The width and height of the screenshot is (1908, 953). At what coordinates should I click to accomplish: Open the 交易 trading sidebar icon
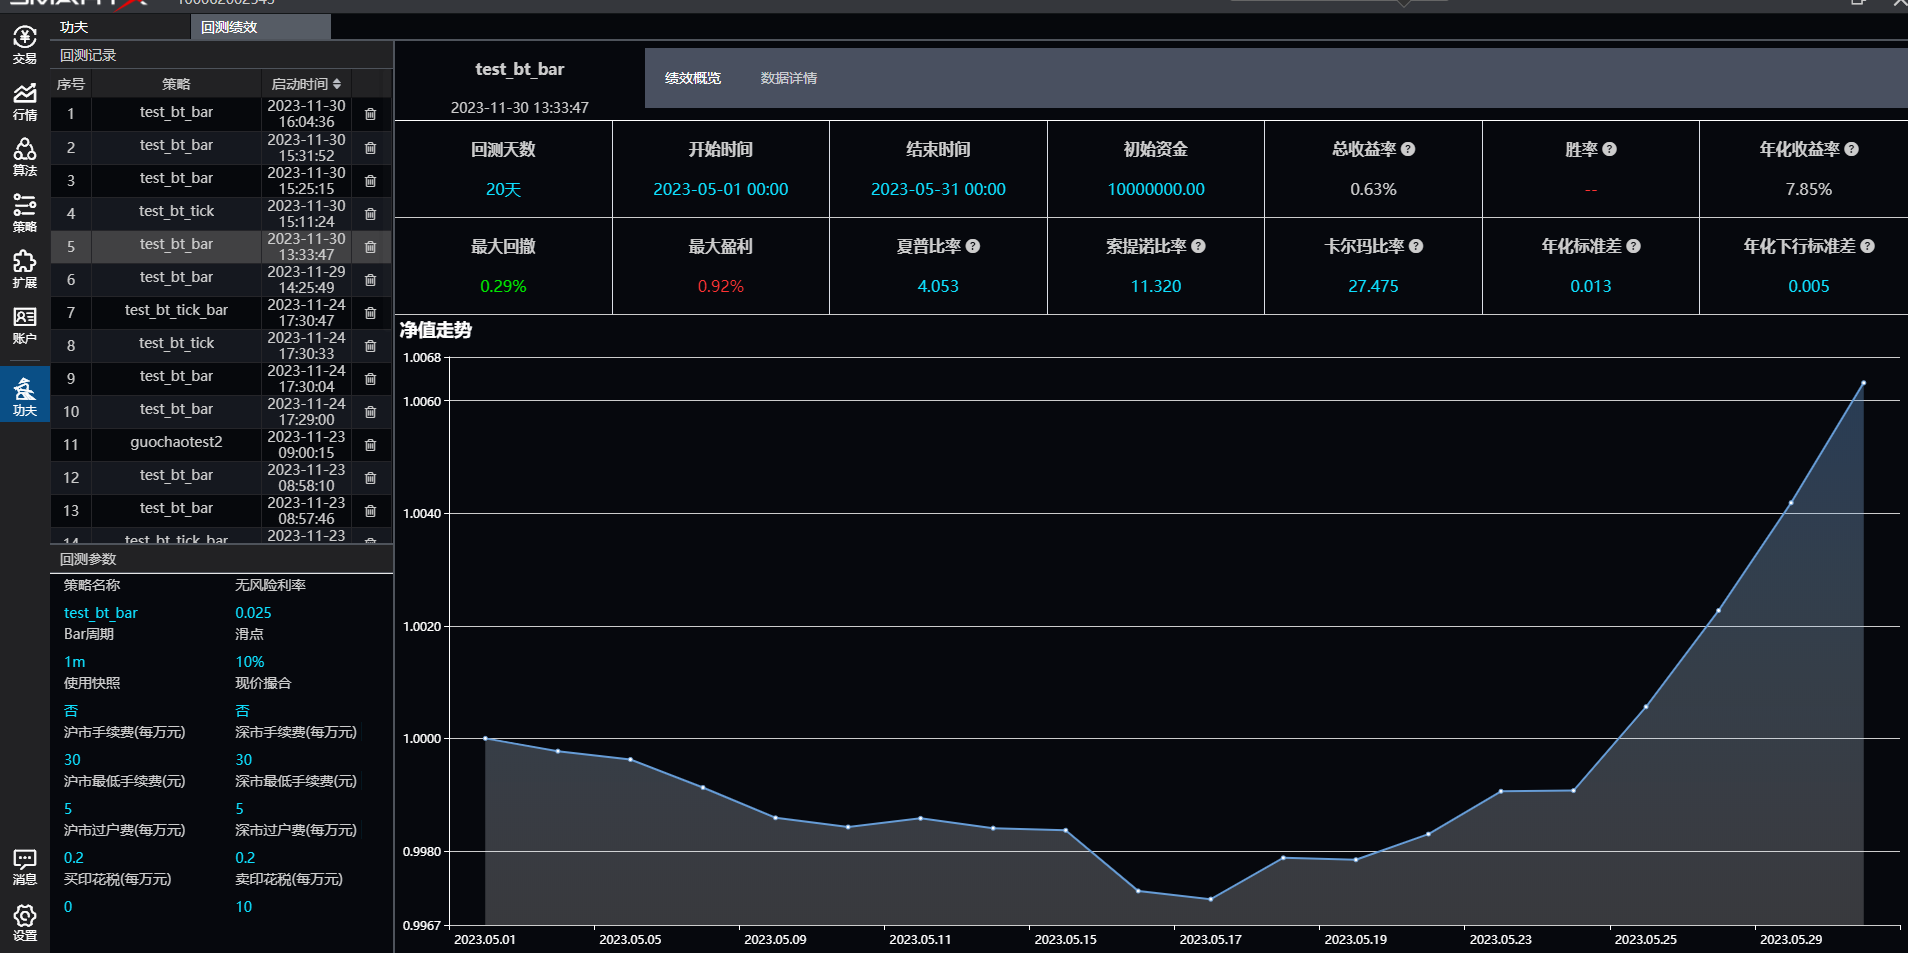click(x=24, y=45)
